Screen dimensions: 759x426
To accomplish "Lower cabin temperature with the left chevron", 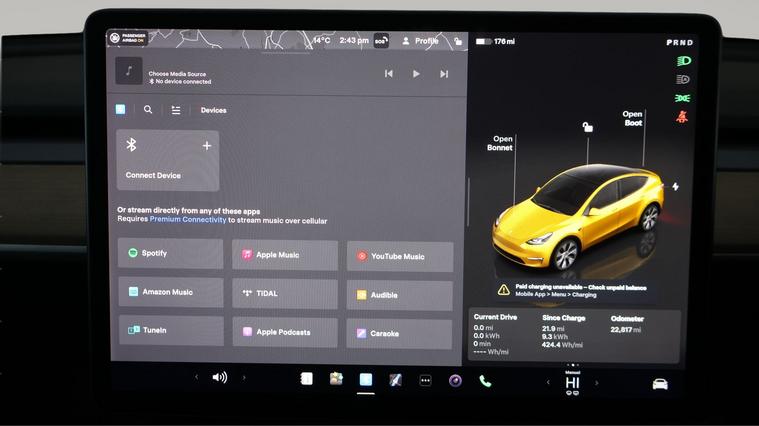I will (x=547, y=382).
